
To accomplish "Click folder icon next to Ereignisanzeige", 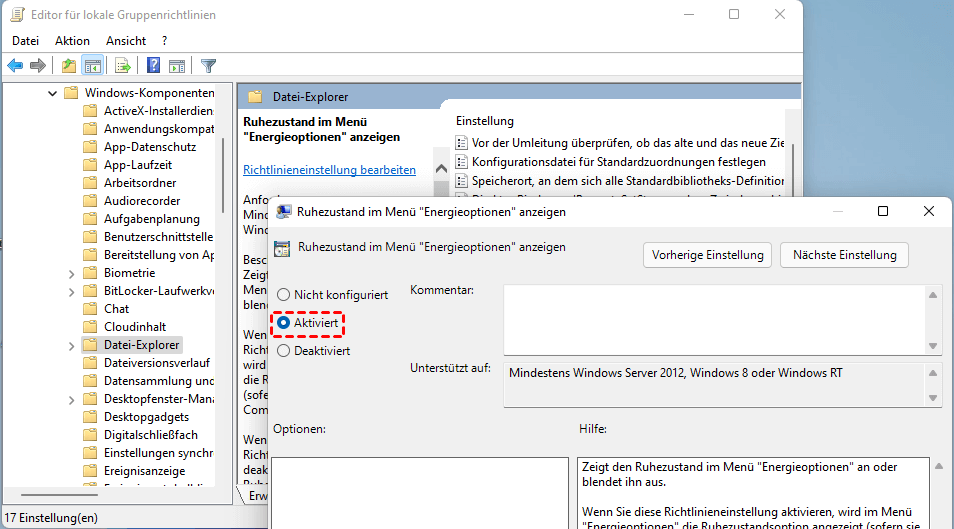I will 90,471.
